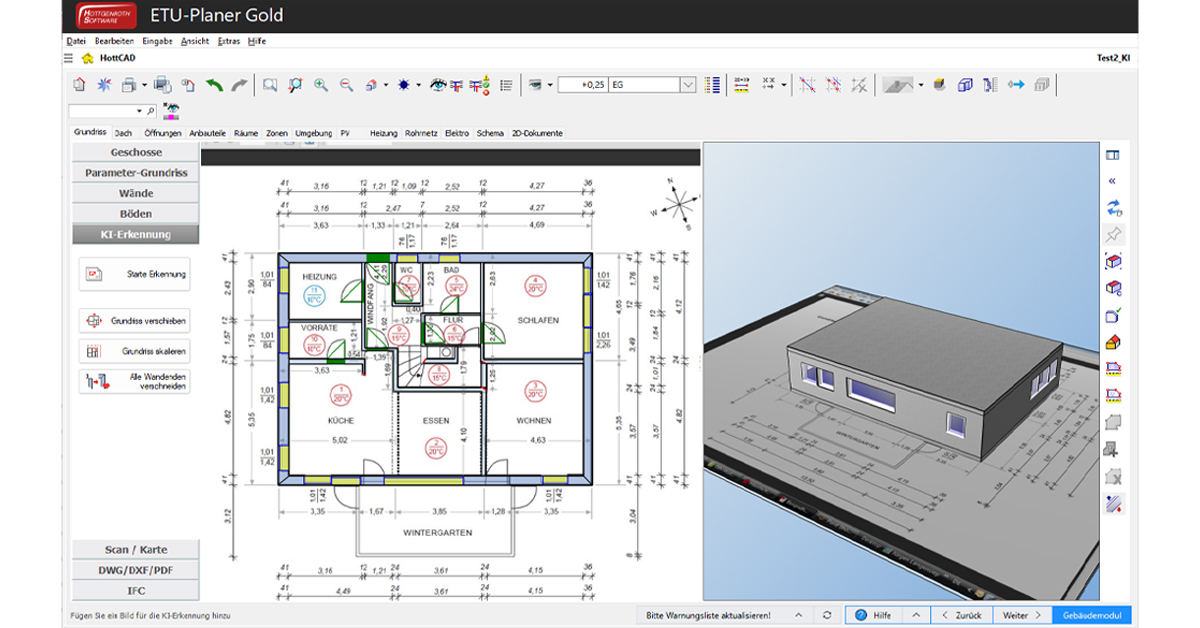Click the SCHLAFEN room in the floor plan
The width and height of the screenshot is (1200, 628).
538,311
